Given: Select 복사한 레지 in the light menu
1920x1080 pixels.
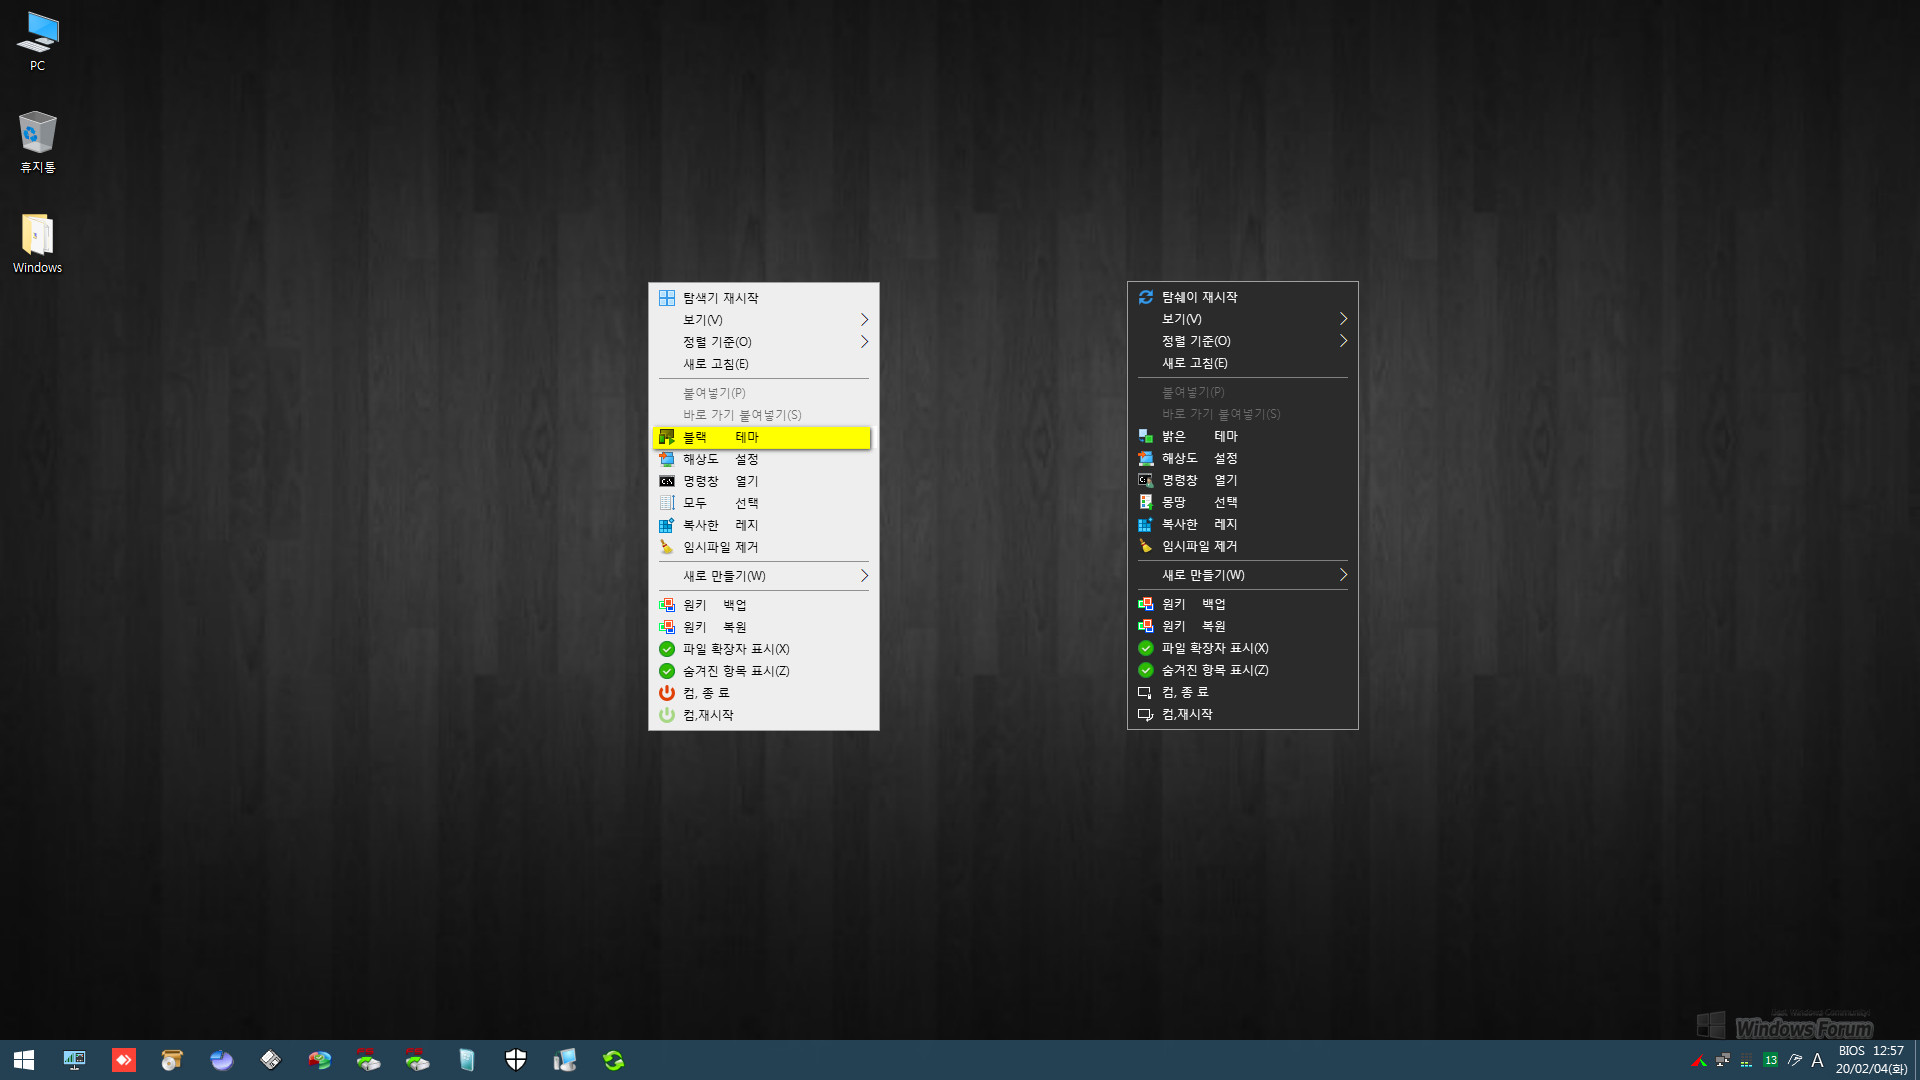Looking at the screenshot, I should tap(763, 525).
